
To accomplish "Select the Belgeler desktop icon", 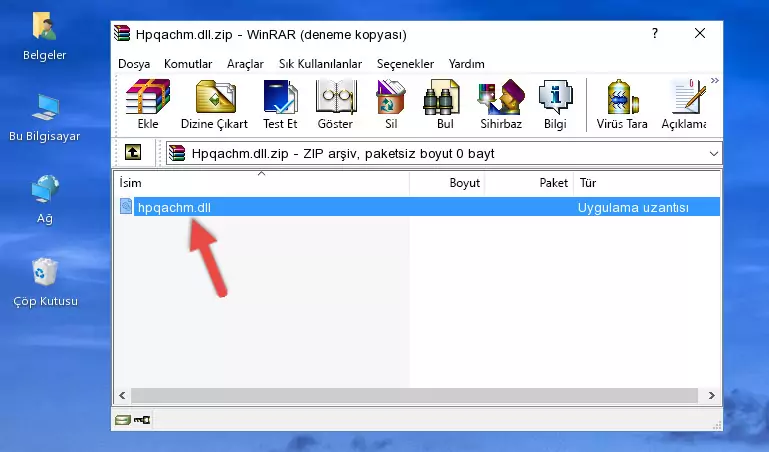I will coord(45,37).
